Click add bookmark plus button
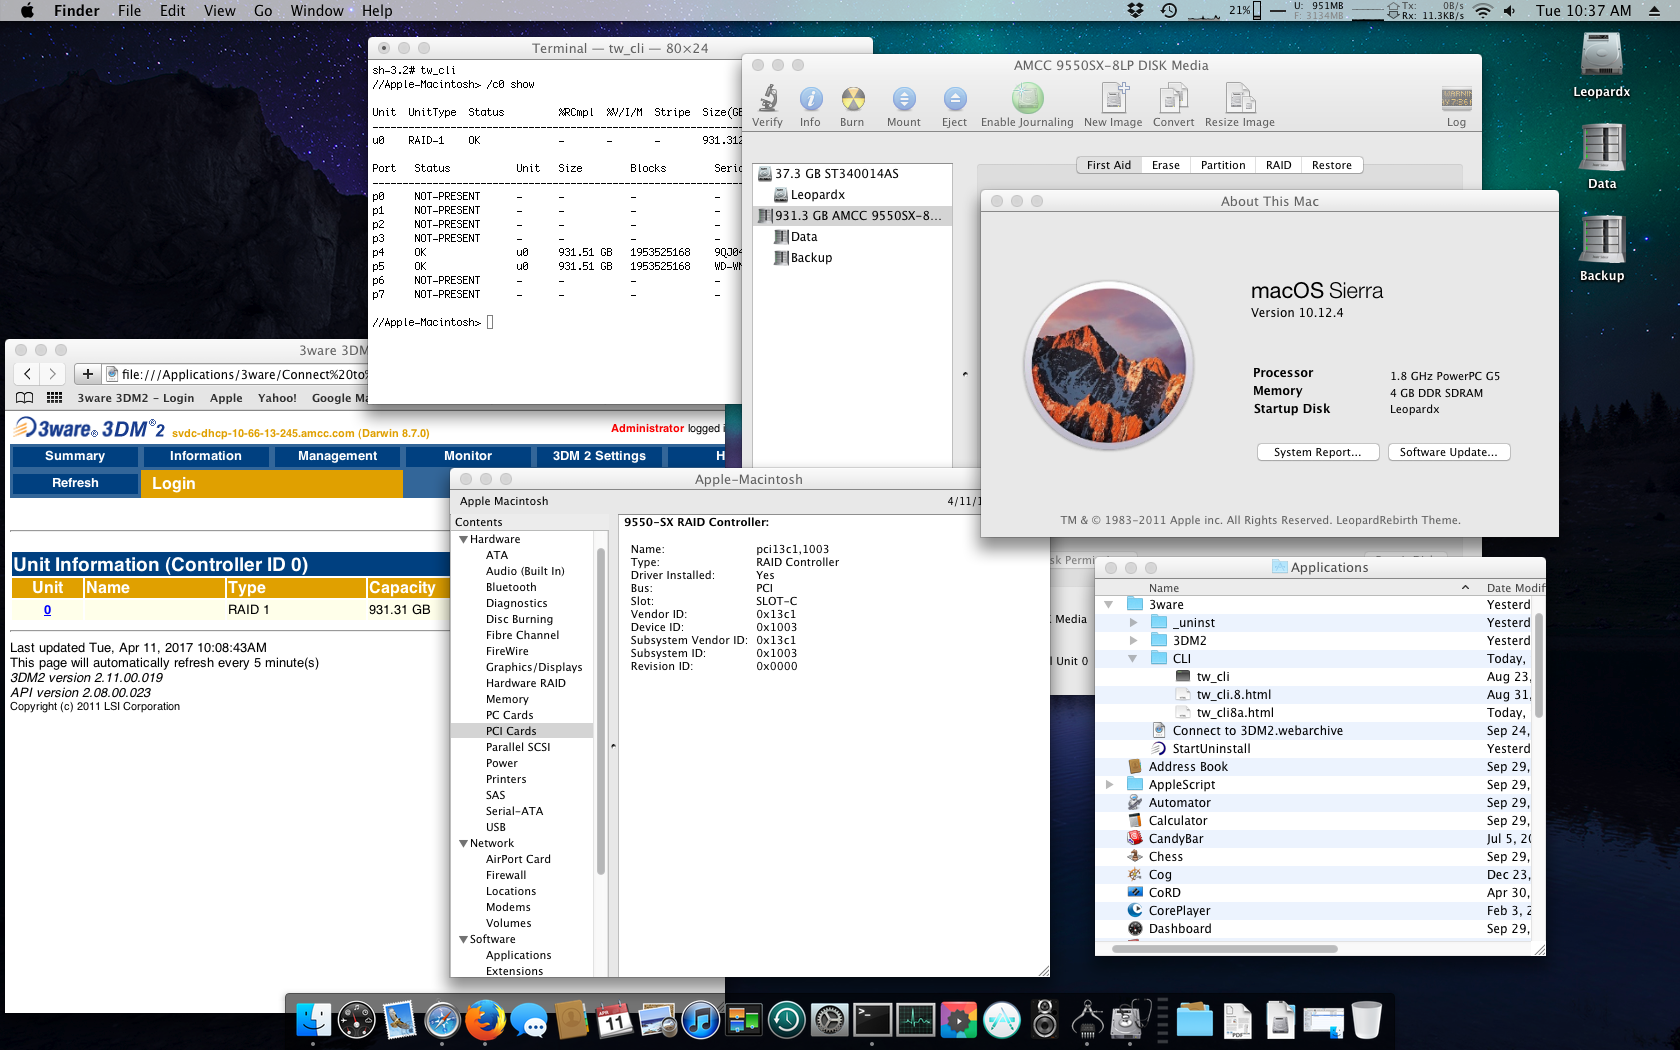1680x1050 pixels. [88, 374]
